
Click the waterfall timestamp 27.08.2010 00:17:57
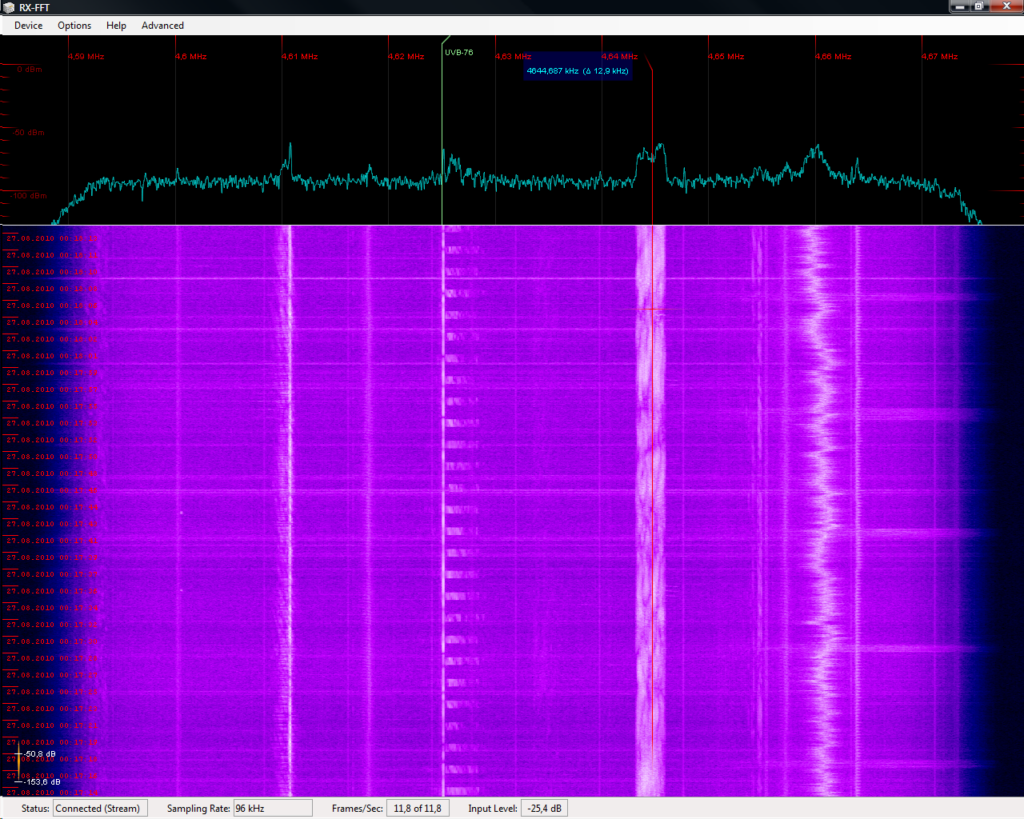[x=52, y=389]
